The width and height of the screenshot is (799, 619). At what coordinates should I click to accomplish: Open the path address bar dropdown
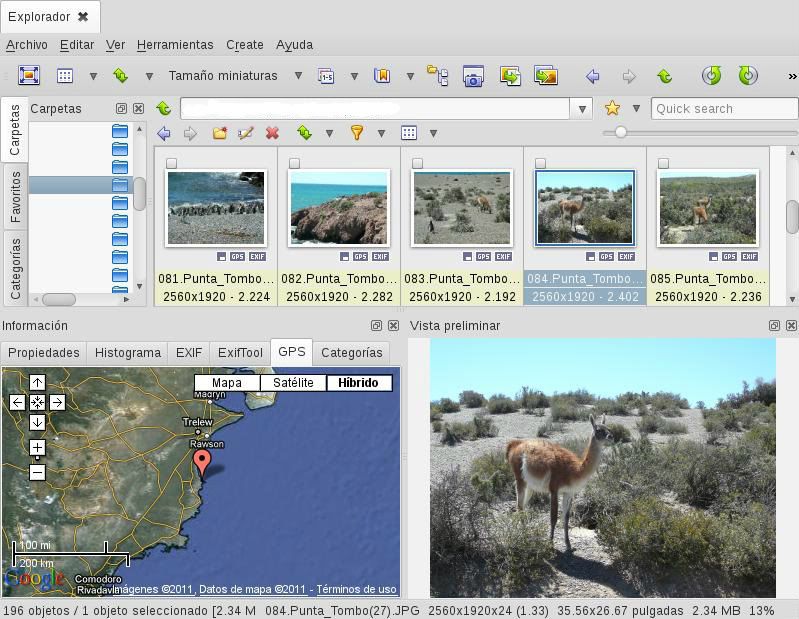tap(582, 109)
